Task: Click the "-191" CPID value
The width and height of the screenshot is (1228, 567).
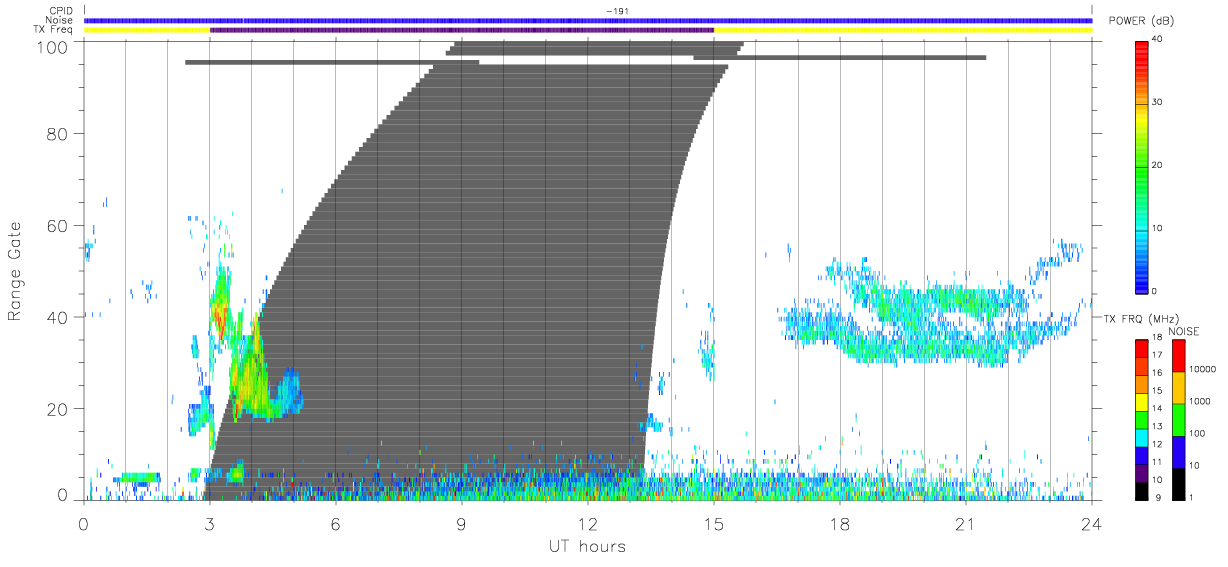Action: tap(616, 11)
